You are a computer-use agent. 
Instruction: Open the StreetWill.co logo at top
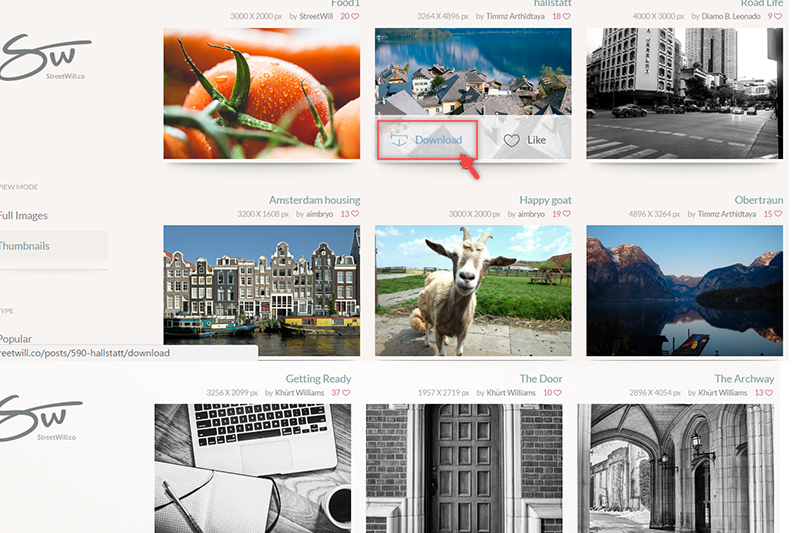[x=45, y=57]
